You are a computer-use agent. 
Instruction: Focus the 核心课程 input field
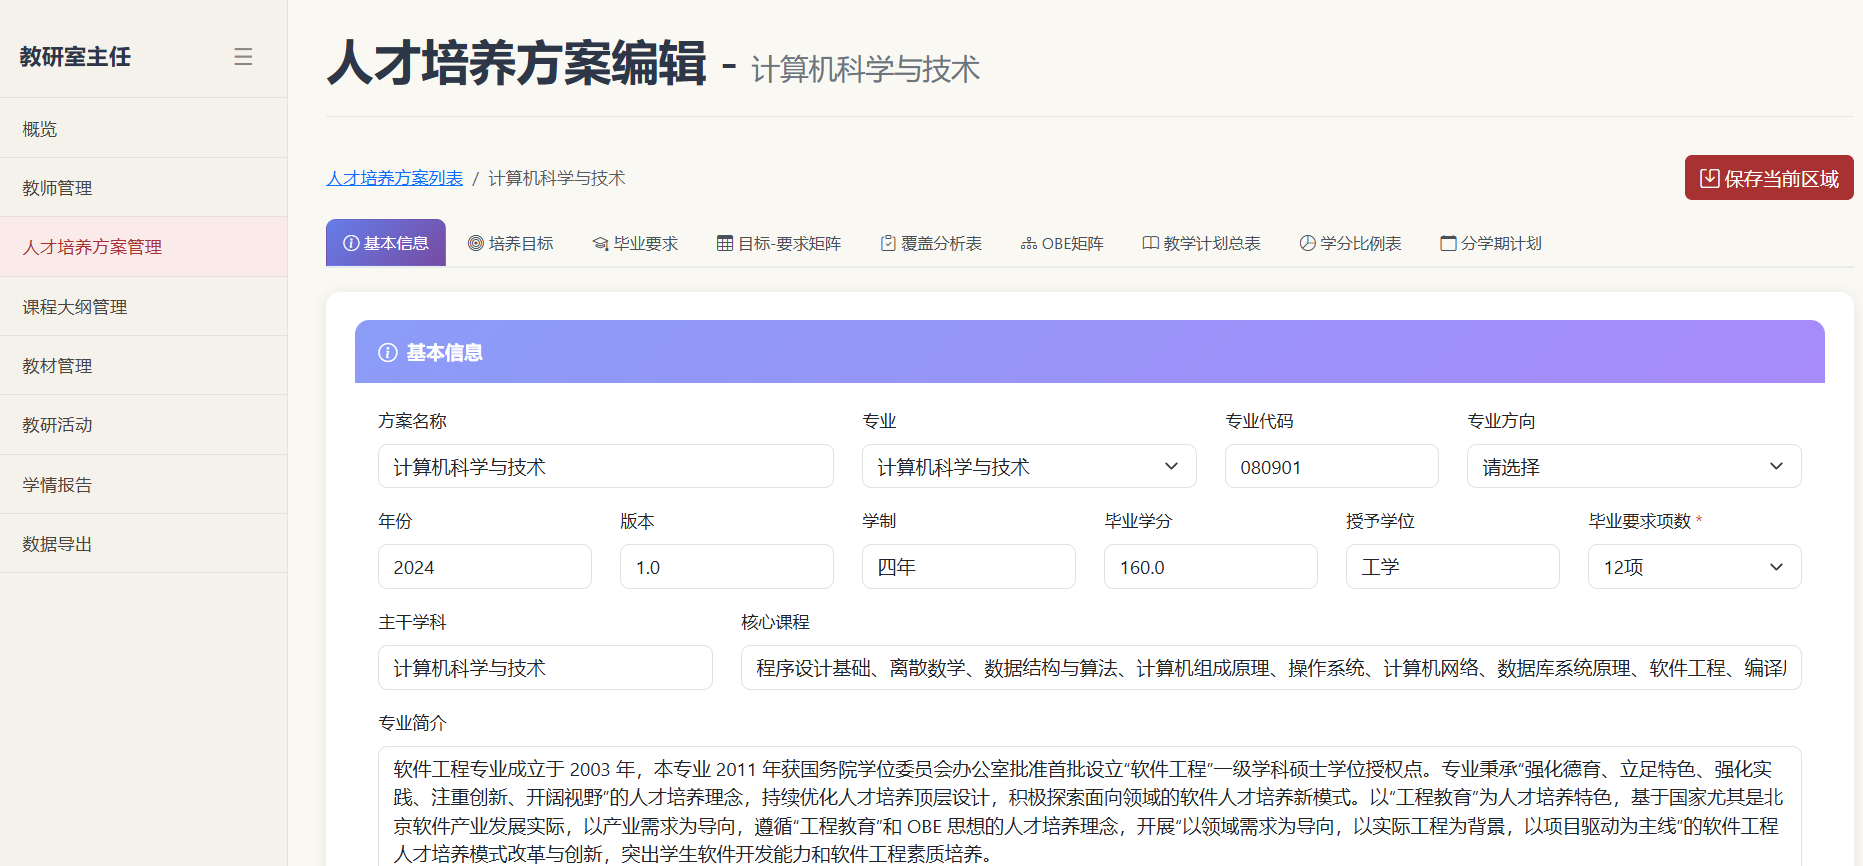1271,668
